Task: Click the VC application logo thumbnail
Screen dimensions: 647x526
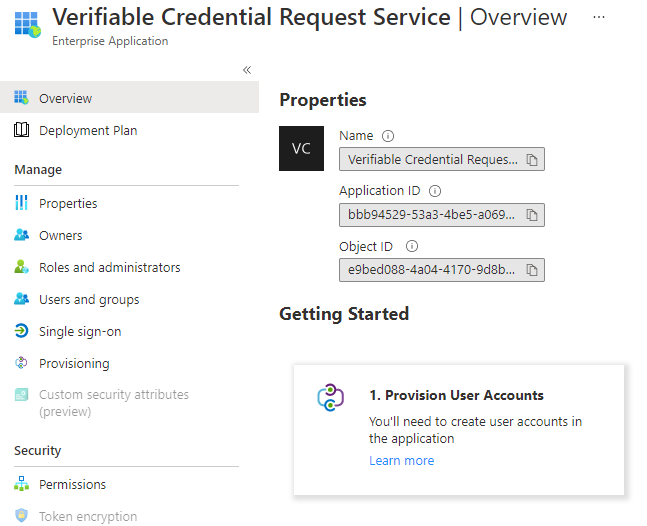Action: point(301,149)
